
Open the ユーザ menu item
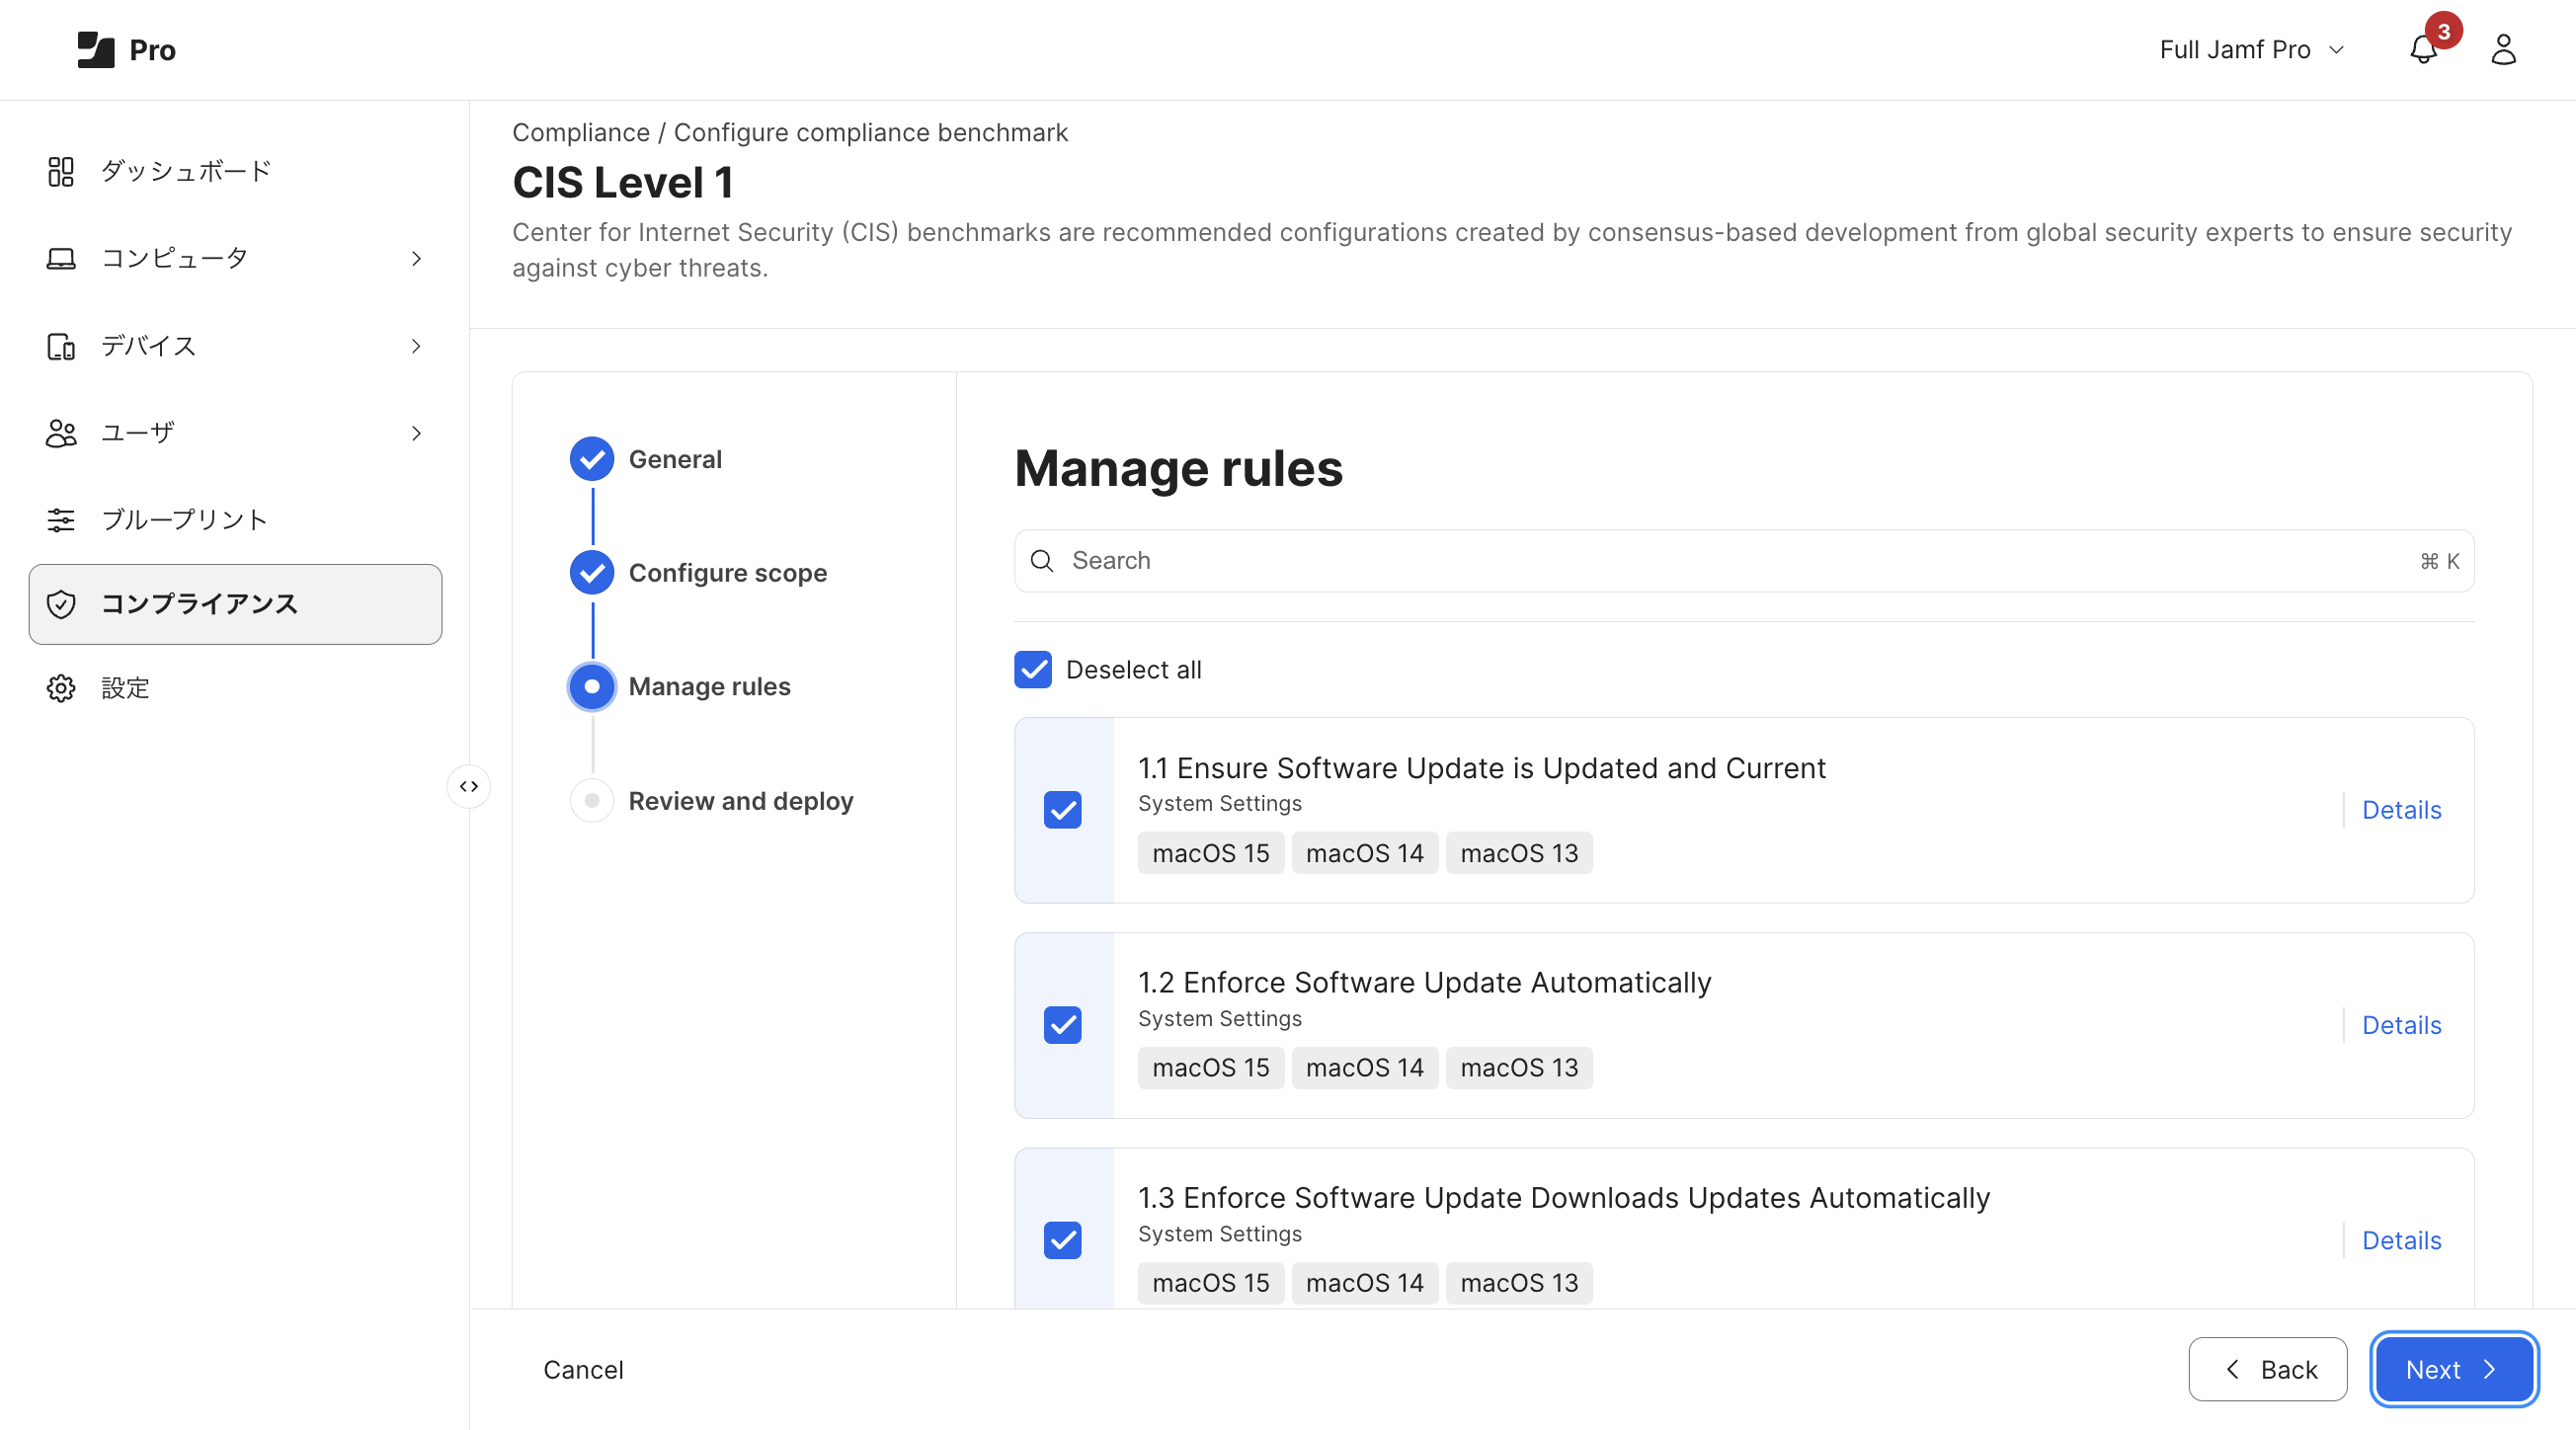236,433
